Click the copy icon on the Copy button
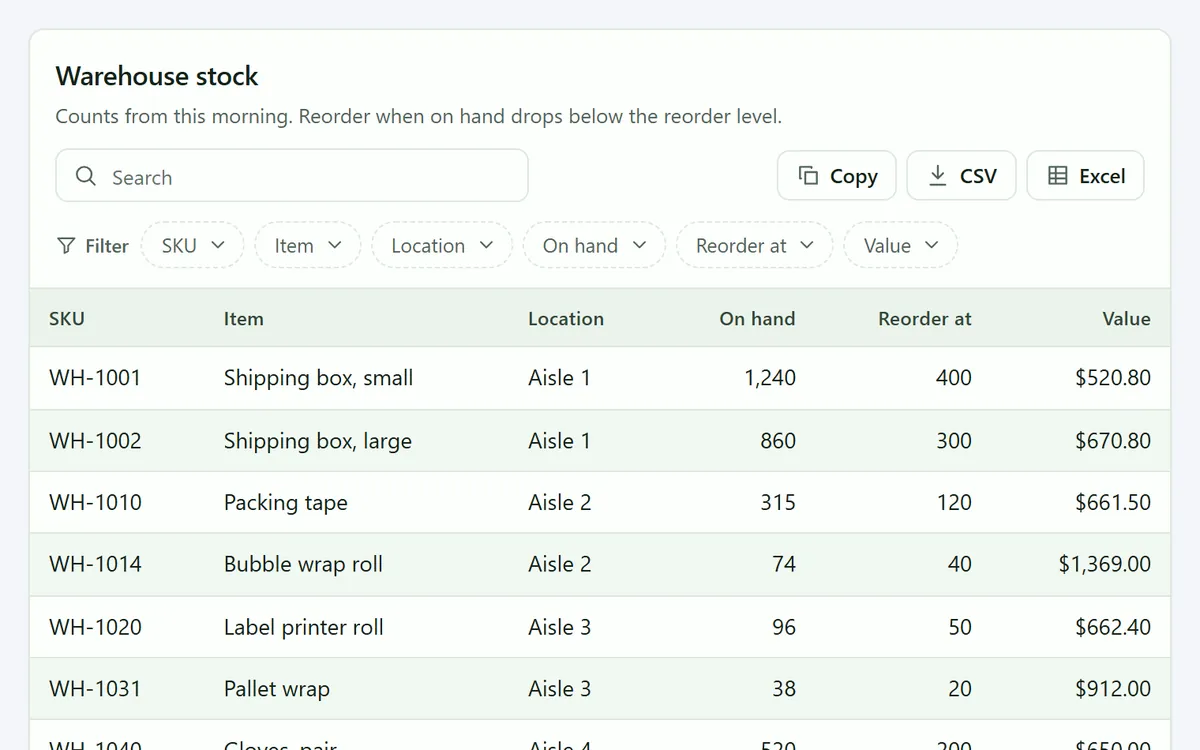The height and width of the screenshot is (750, 1200). (x=808, y=176)
